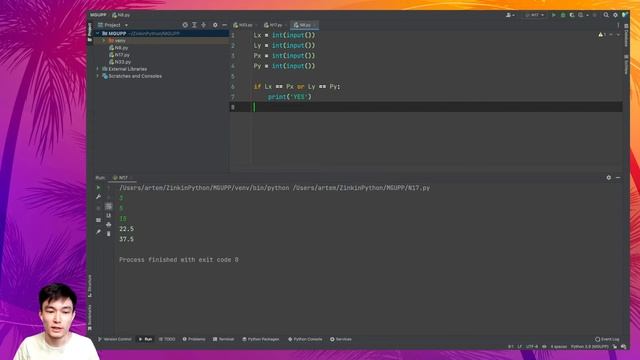Open Run tool window button in bottom bar

(x=145, y=339)
